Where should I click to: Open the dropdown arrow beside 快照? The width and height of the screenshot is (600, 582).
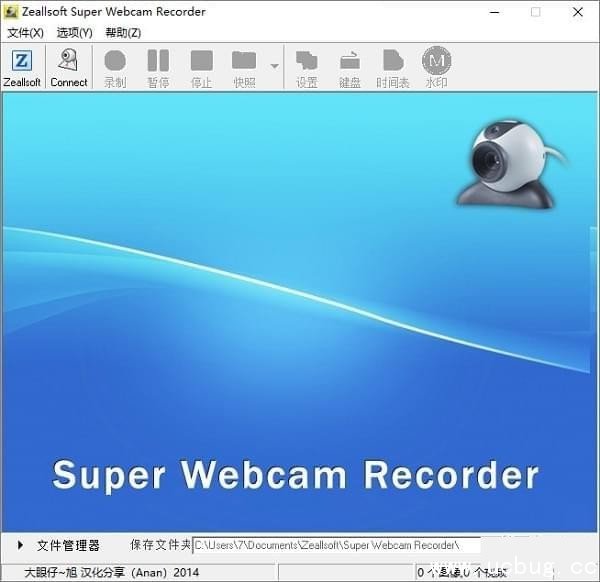click(x=275, y=67)
